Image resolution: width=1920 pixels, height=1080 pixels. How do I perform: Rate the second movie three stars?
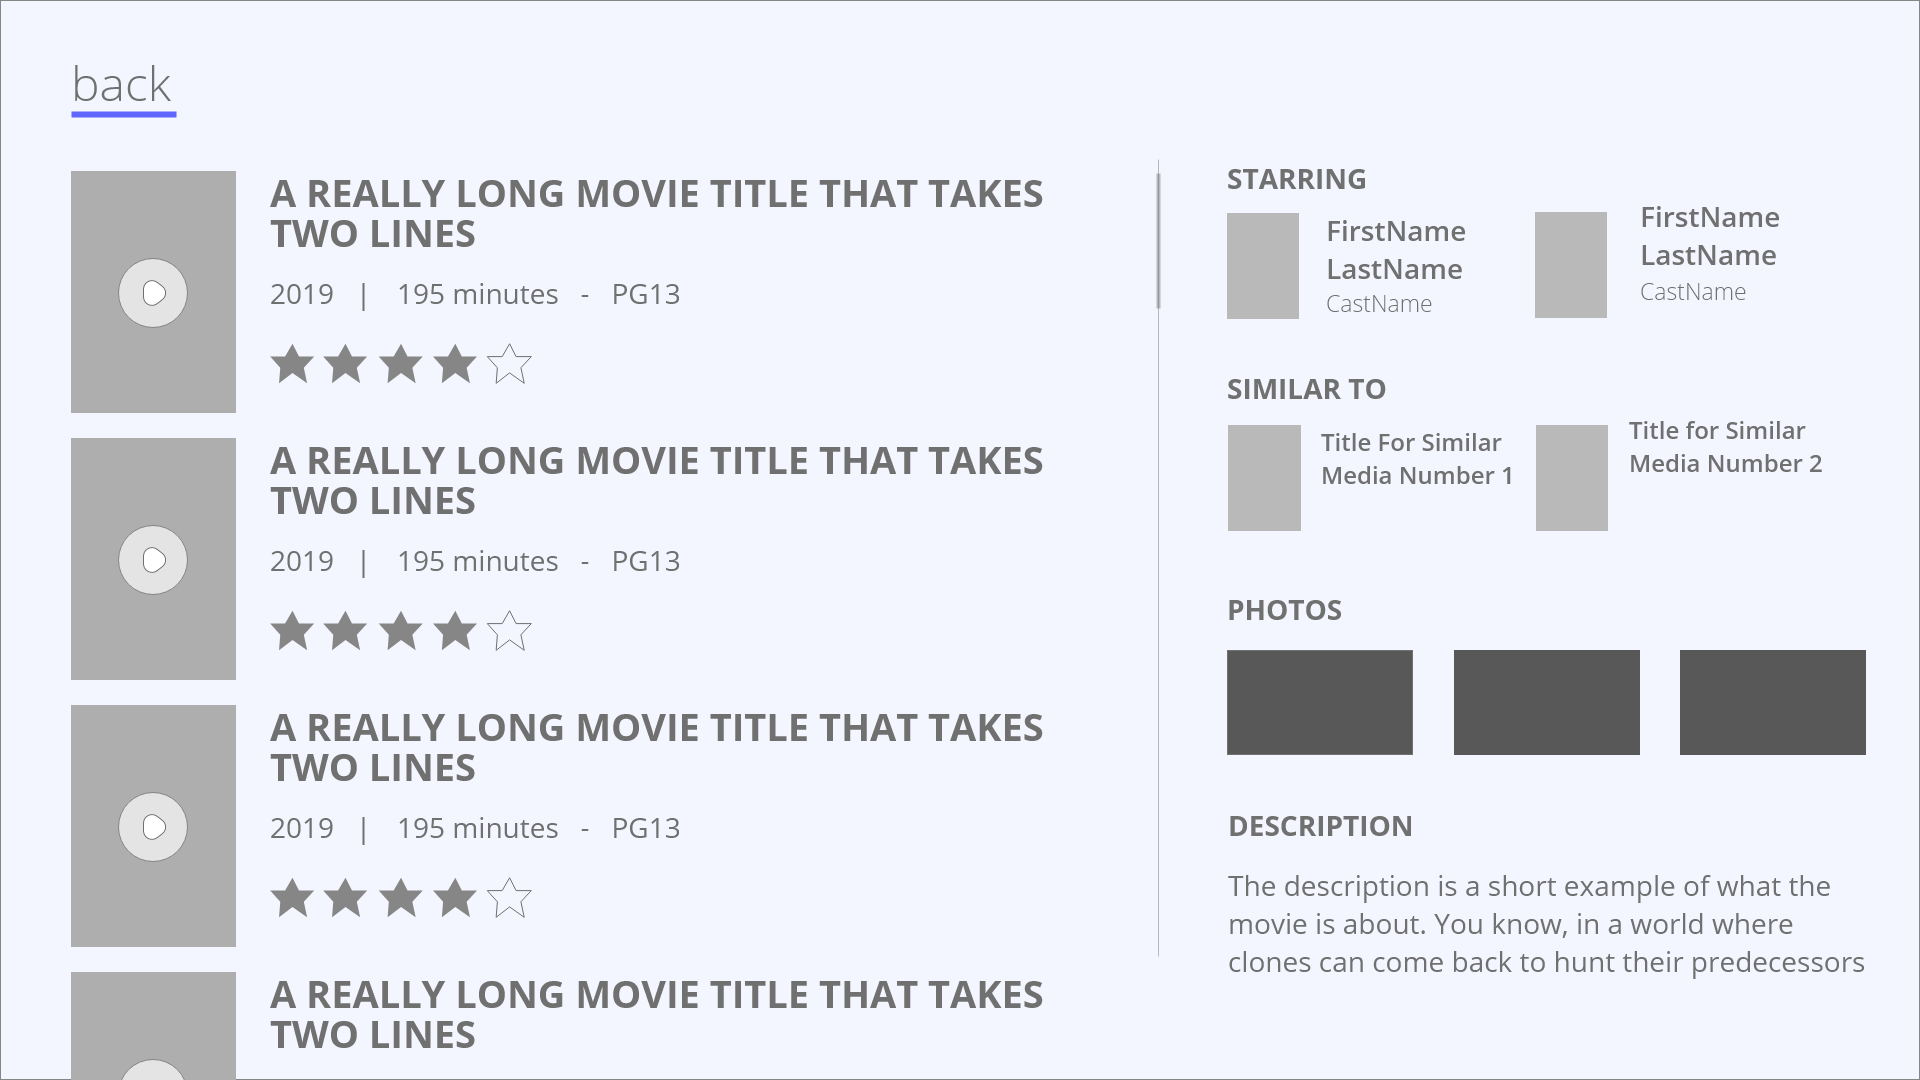point(401,631)
